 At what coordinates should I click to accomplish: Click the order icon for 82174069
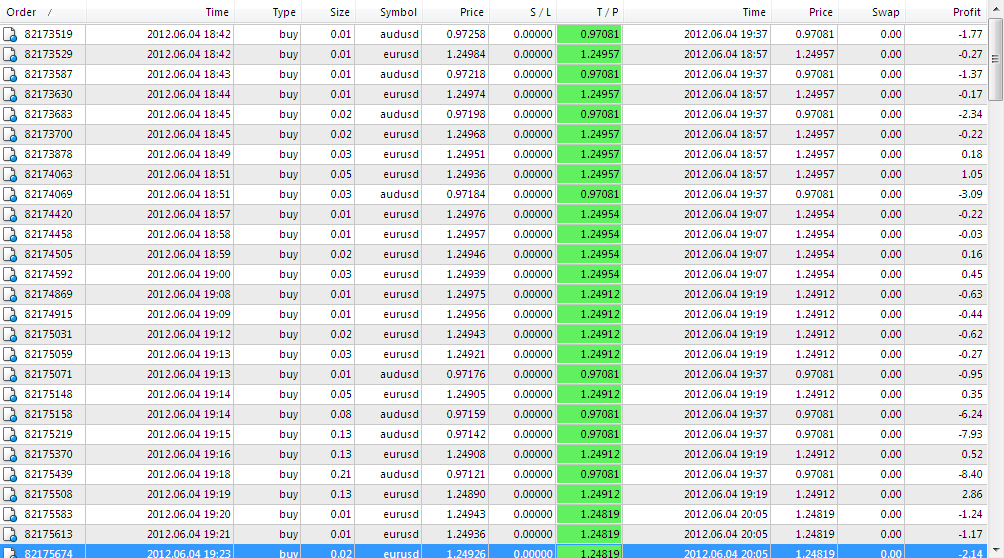10,195
